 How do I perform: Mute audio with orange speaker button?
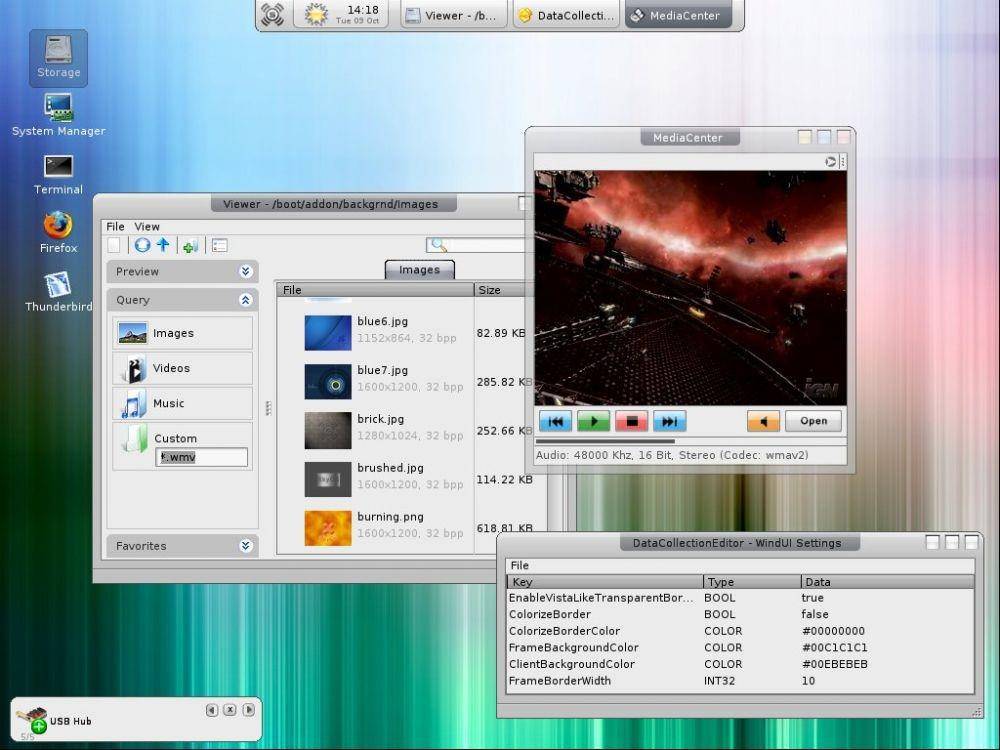(763, 421)
